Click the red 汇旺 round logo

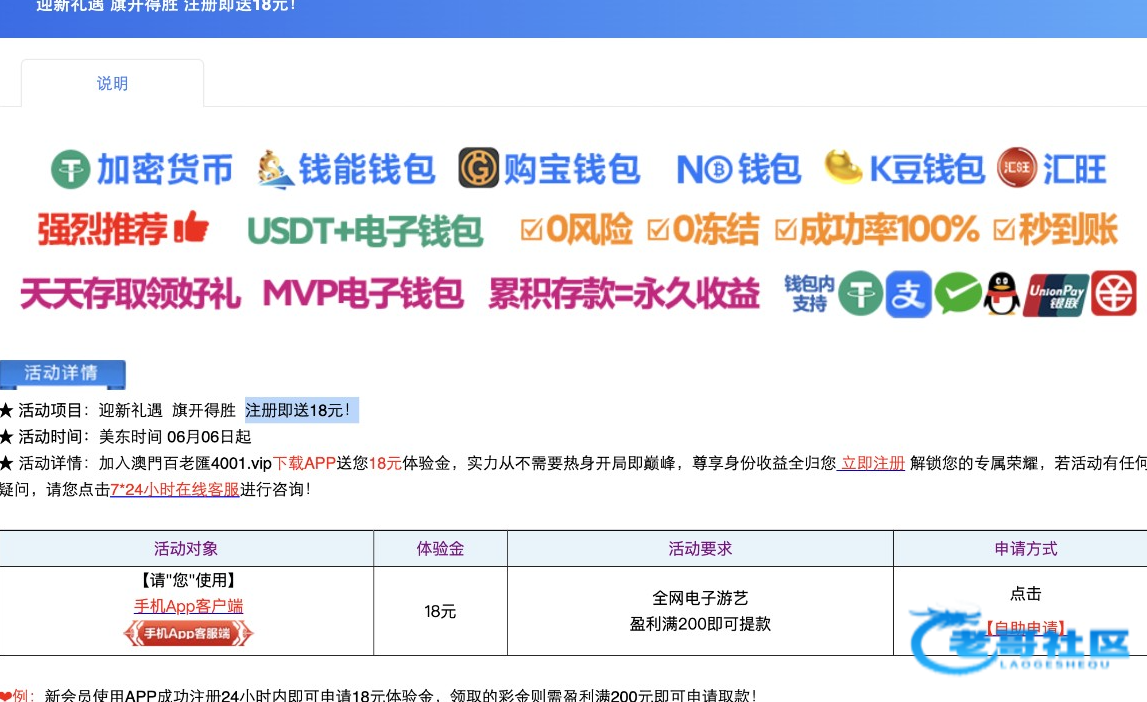tap(1017, 169)
